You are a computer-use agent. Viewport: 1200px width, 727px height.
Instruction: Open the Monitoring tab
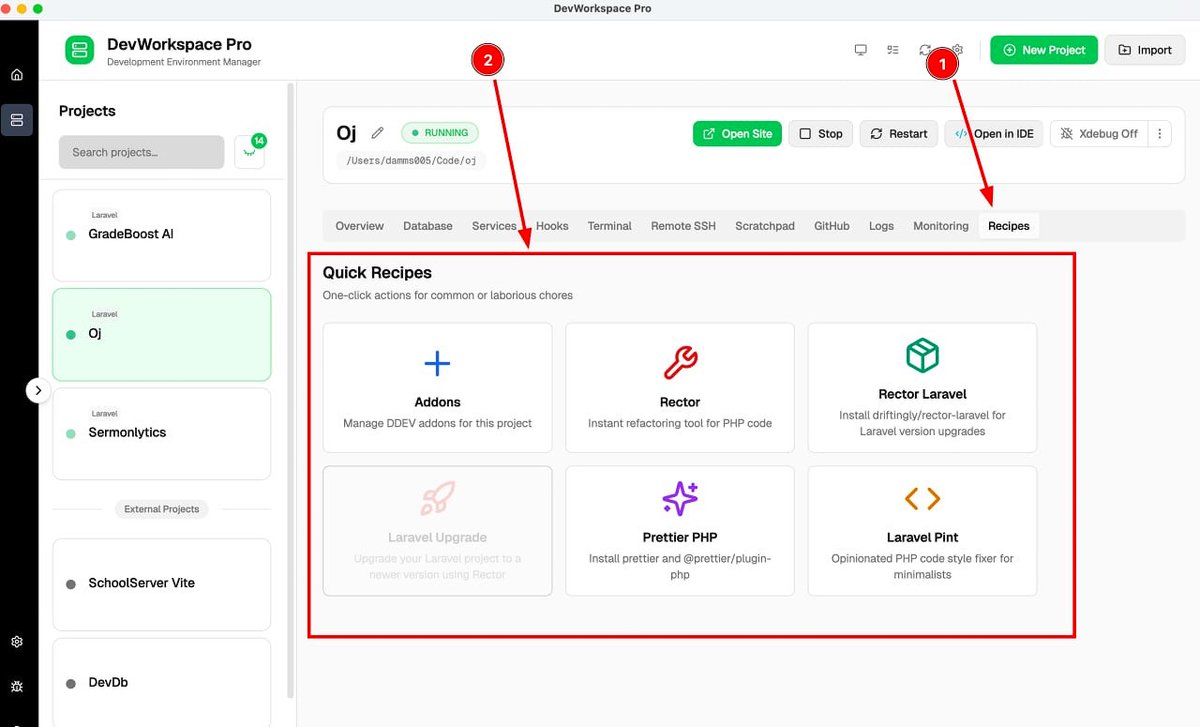pos(941,226)
